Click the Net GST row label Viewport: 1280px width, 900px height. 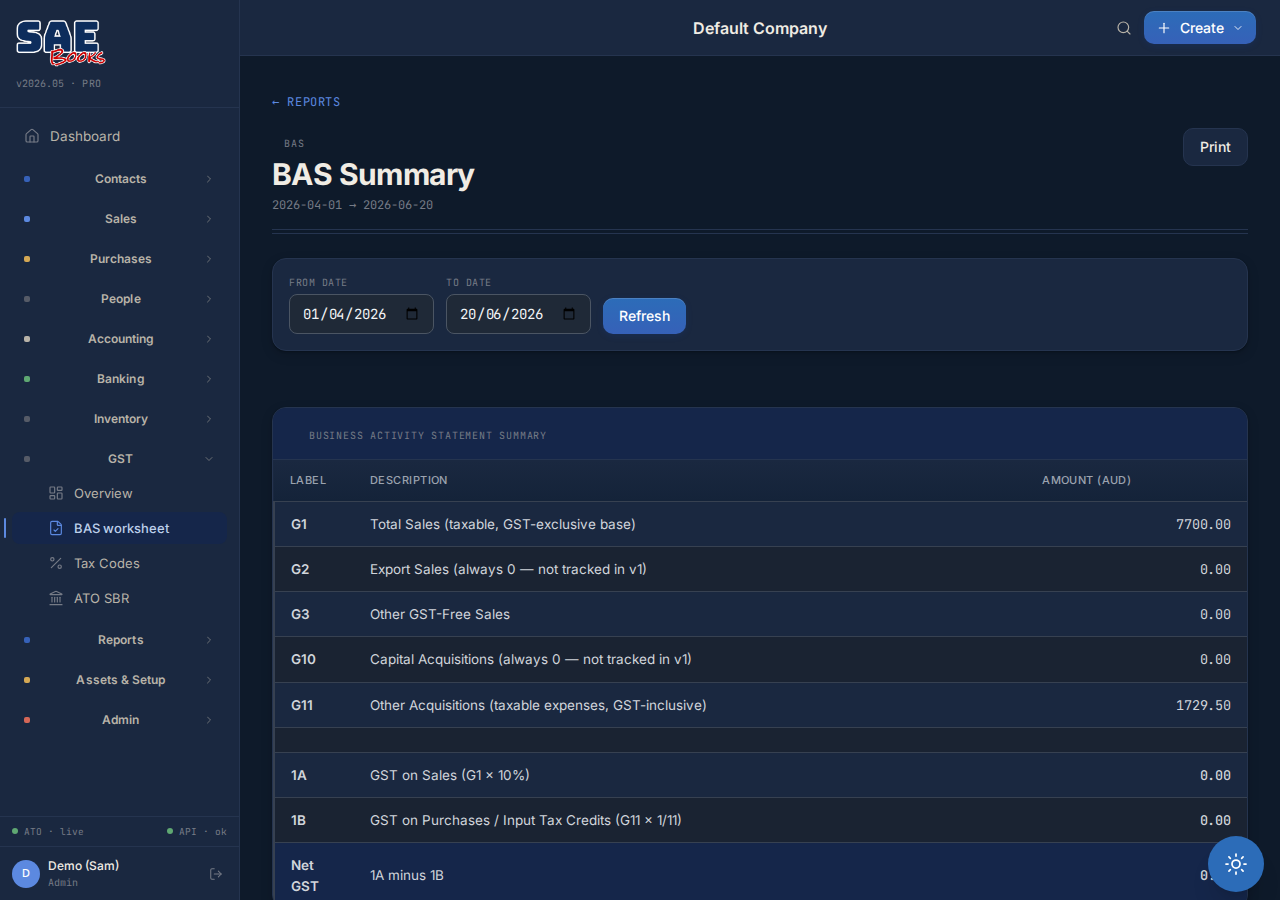coord(304,875)
